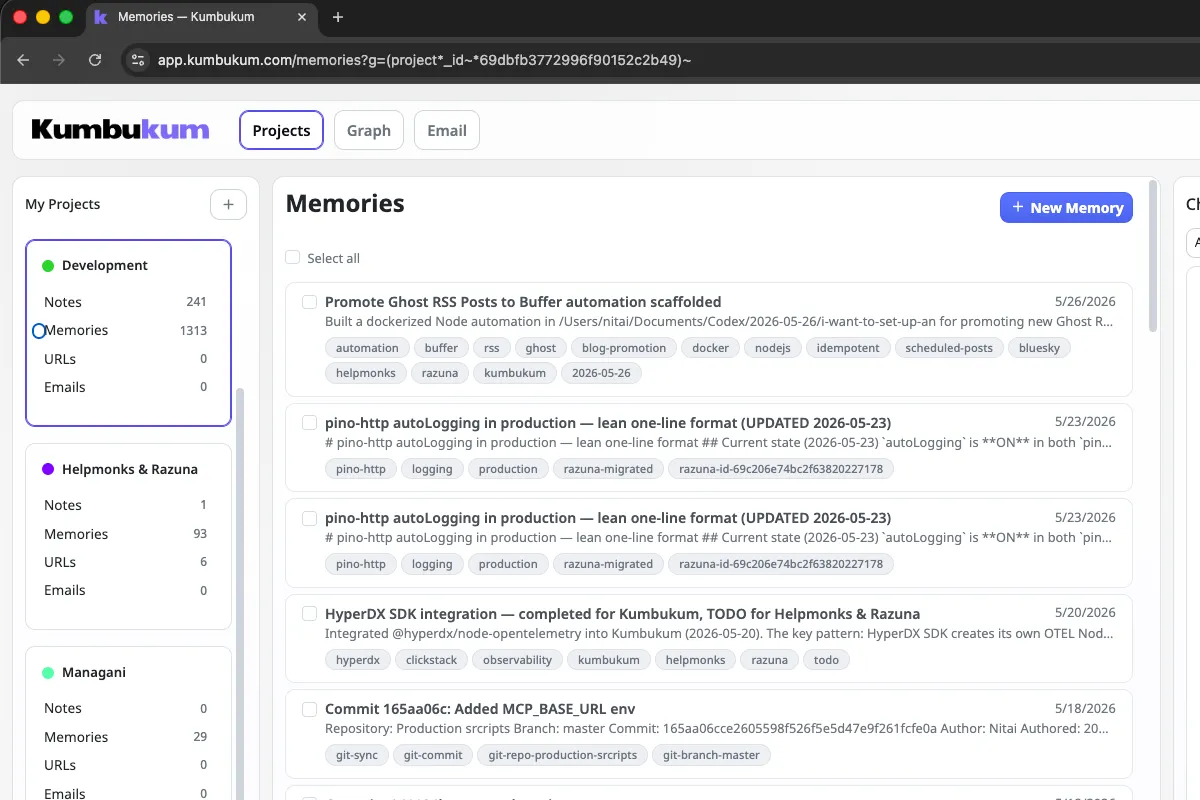Open Memories under Helpmonks & Razuna

coord(126,534)
